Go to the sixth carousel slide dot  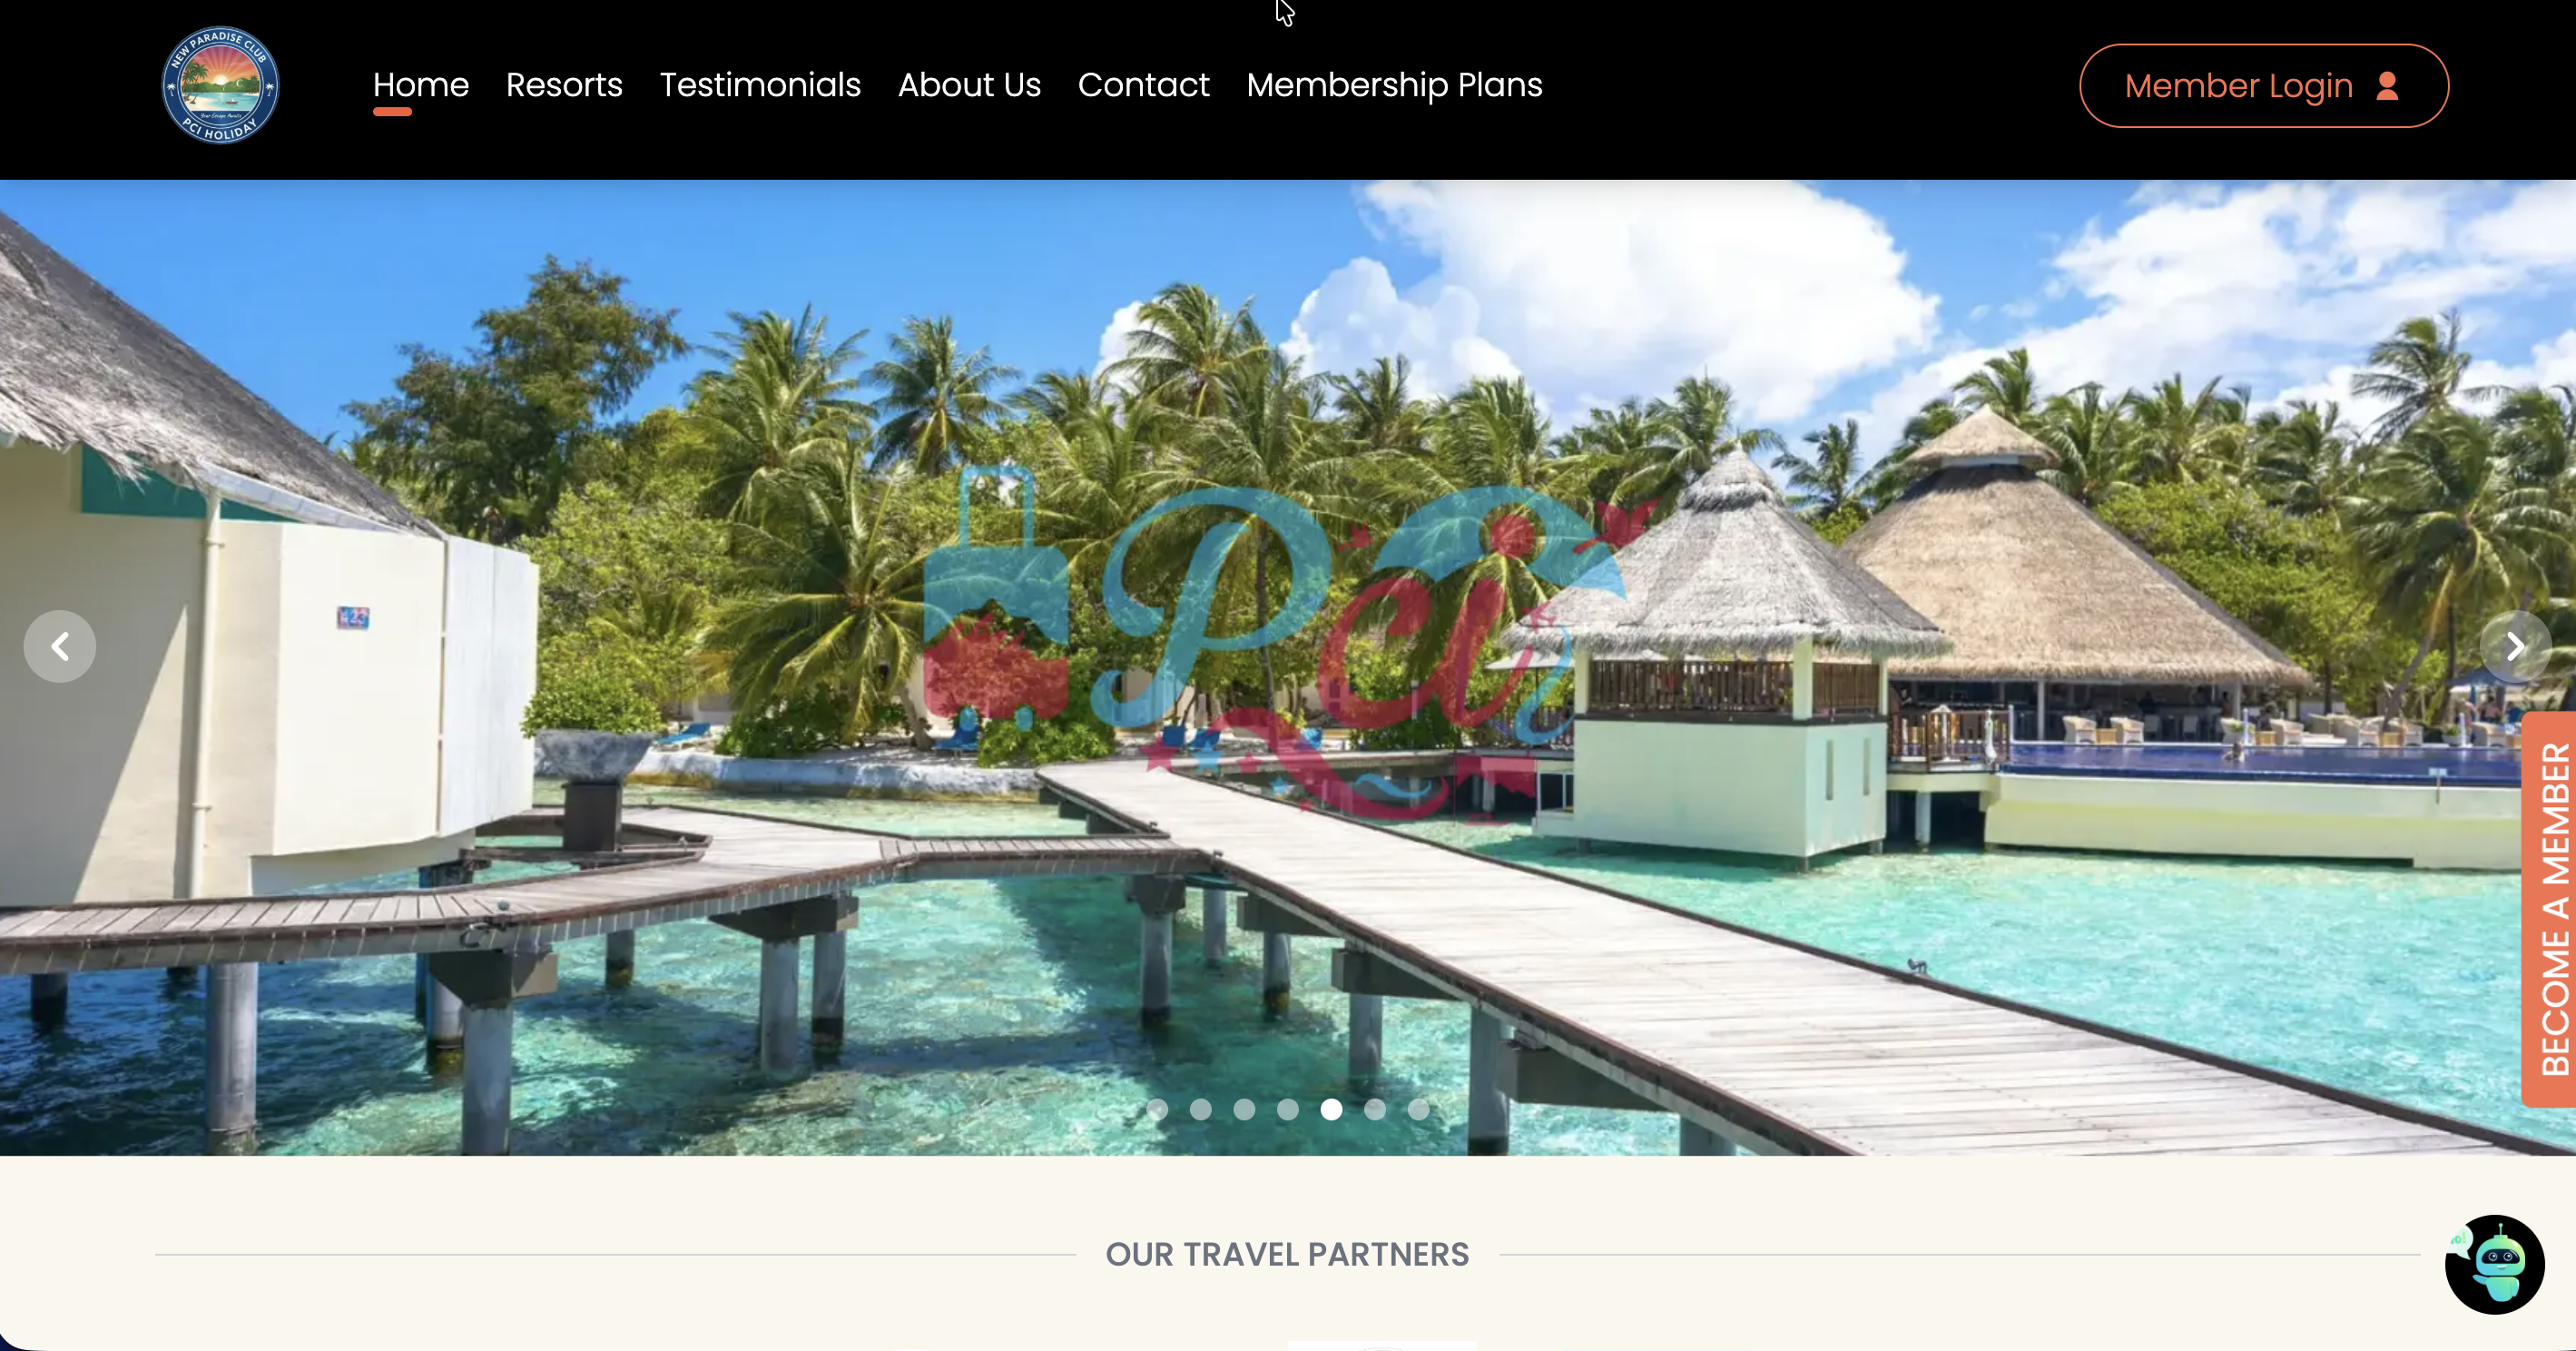coord(1375,1109)
